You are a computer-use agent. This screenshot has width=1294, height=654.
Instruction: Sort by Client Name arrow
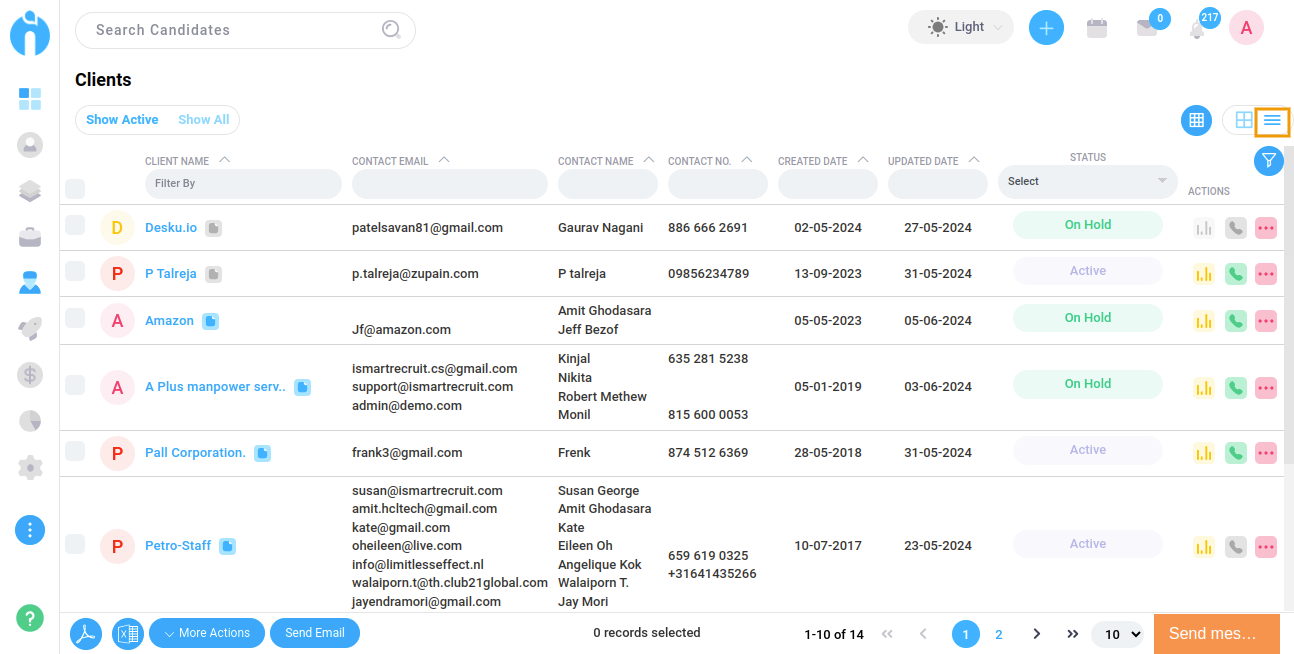(x=224, y=160)
